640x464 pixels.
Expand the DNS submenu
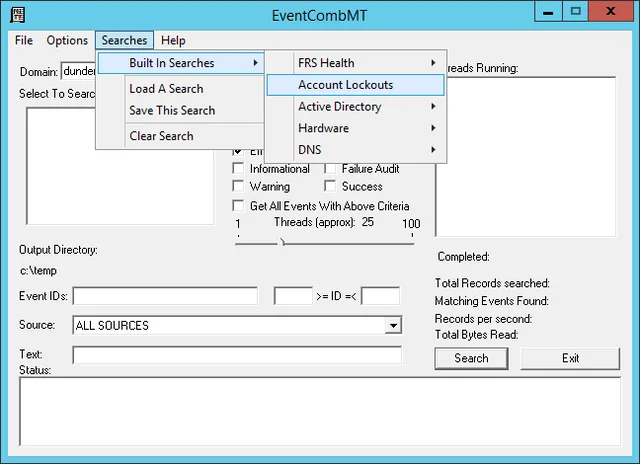[356, 150]
